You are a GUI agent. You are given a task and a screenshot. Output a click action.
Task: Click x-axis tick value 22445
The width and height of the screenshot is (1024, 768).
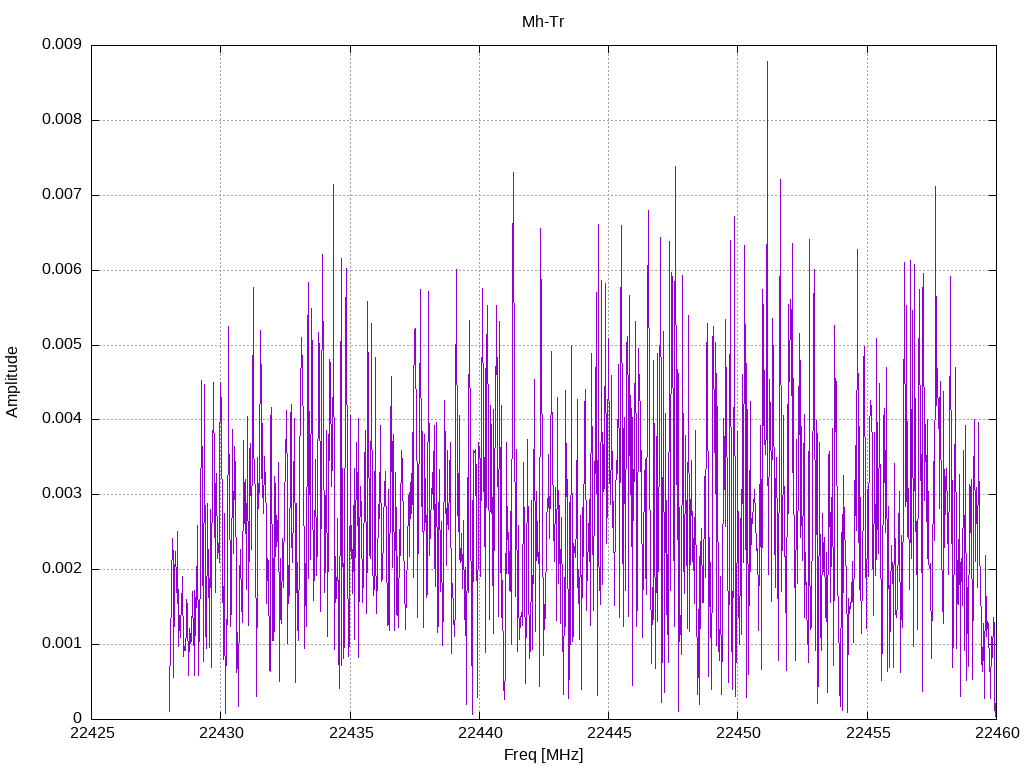pyautogui.click(x=609, y=733)
